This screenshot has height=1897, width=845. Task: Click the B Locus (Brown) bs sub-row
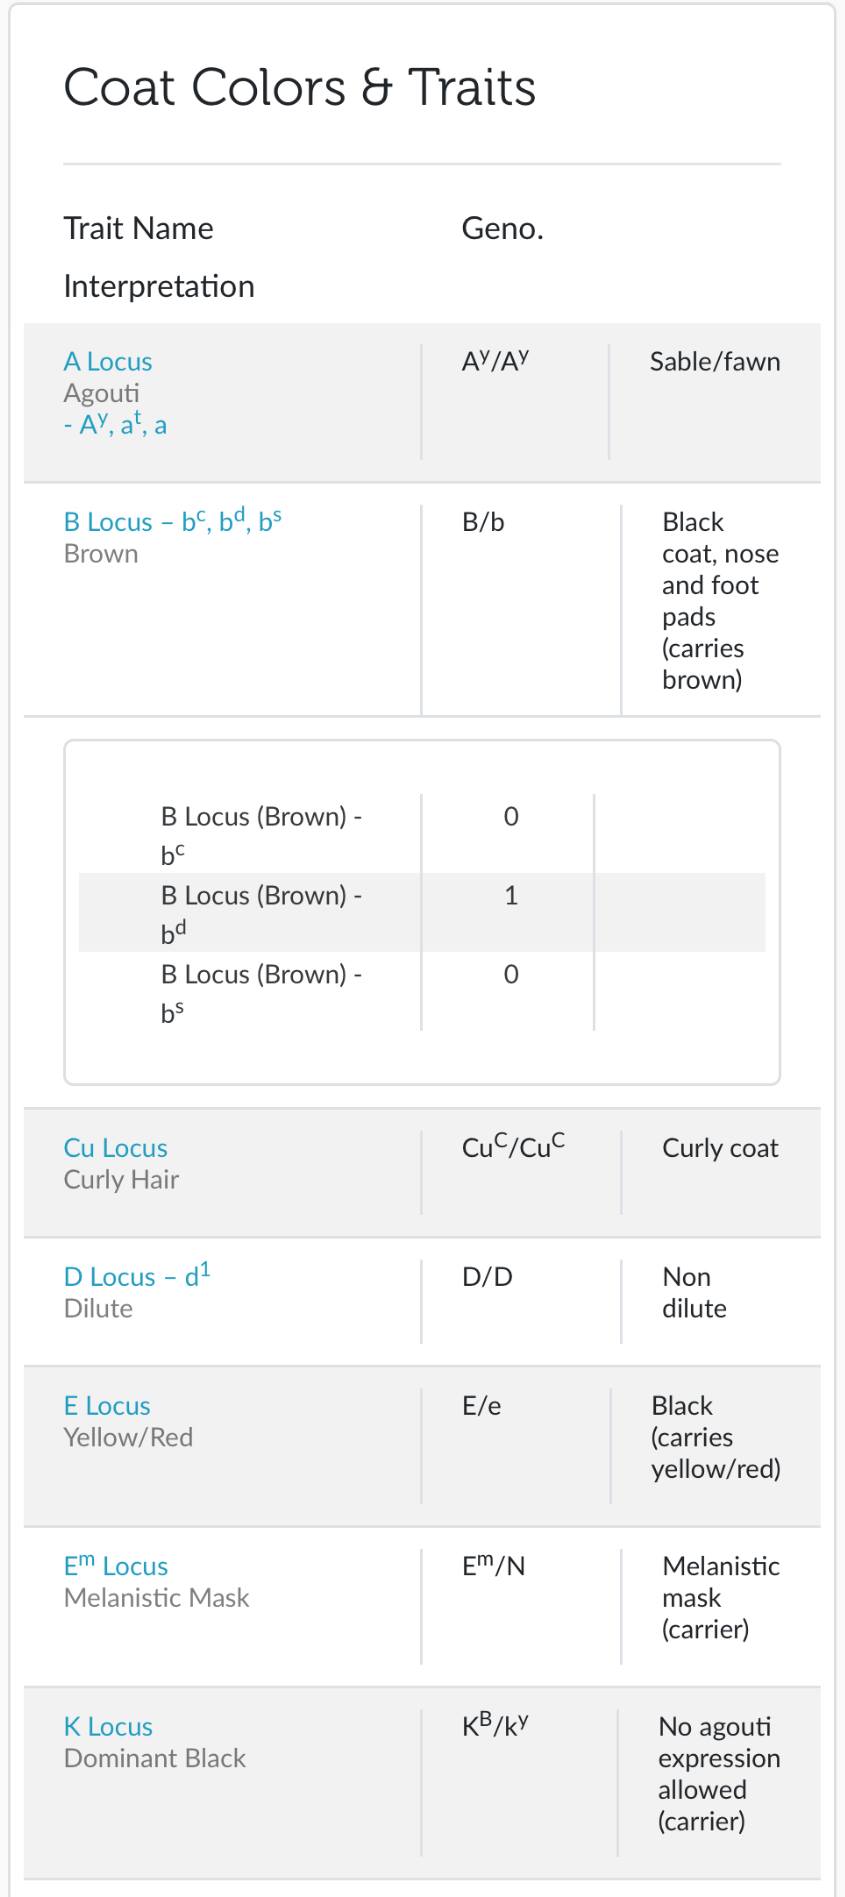[261, 991]
